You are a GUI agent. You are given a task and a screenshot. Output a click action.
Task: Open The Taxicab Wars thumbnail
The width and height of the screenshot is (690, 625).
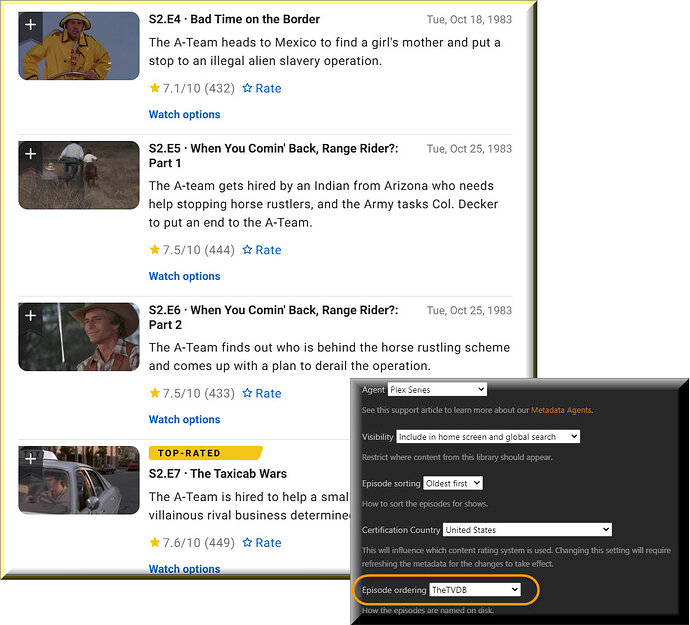tap(79, 480)
